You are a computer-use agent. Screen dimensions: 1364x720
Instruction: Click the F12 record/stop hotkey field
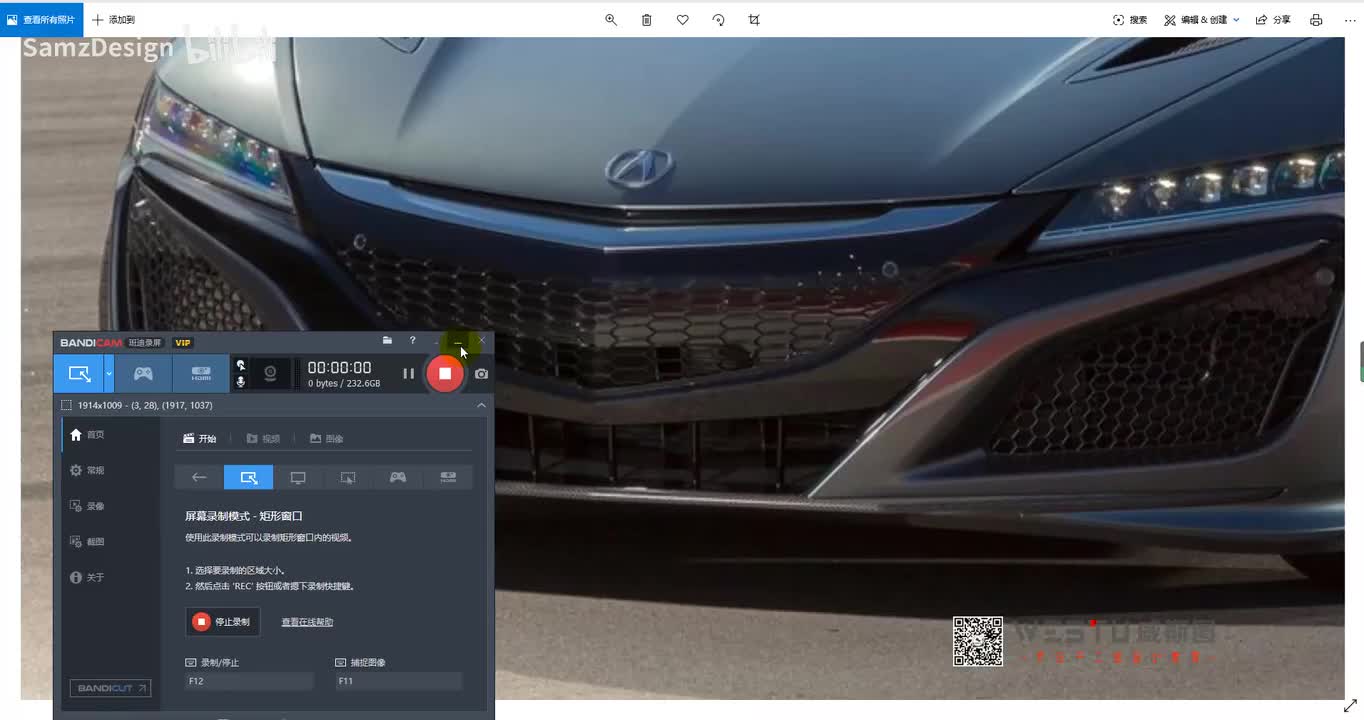click(249, 681)
